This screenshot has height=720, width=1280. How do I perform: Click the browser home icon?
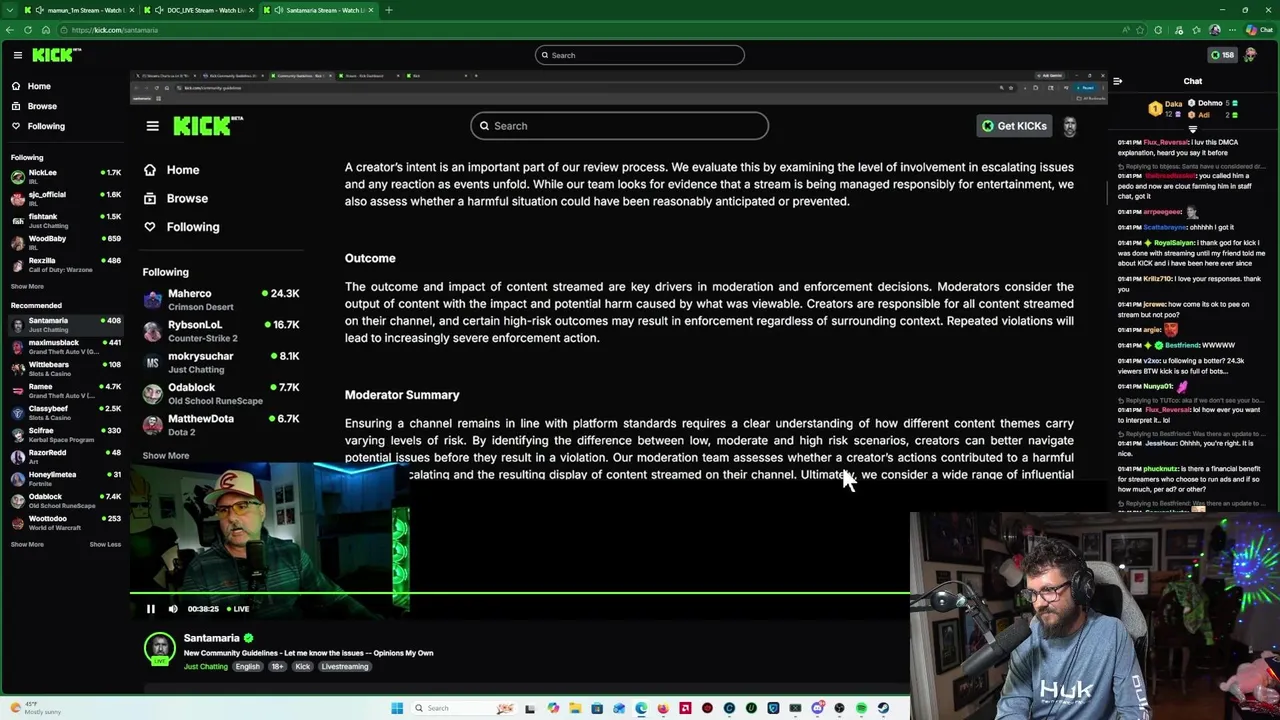45,30
